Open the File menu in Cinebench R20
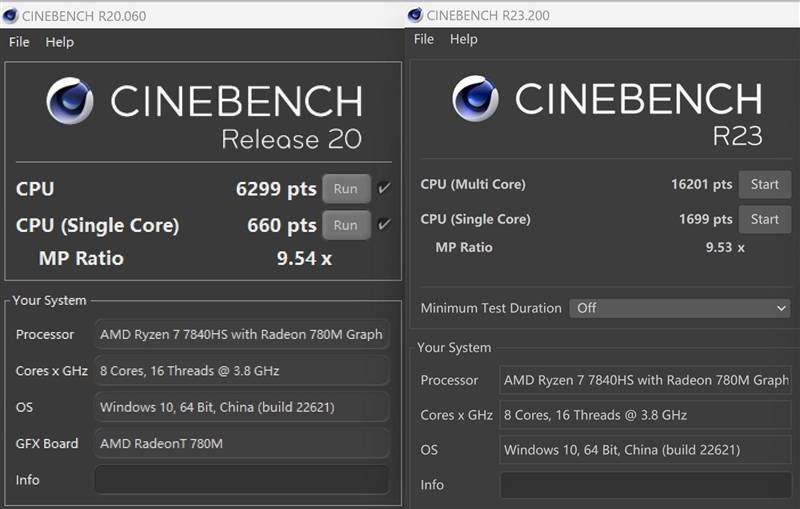800x509 pixels. 19,42
